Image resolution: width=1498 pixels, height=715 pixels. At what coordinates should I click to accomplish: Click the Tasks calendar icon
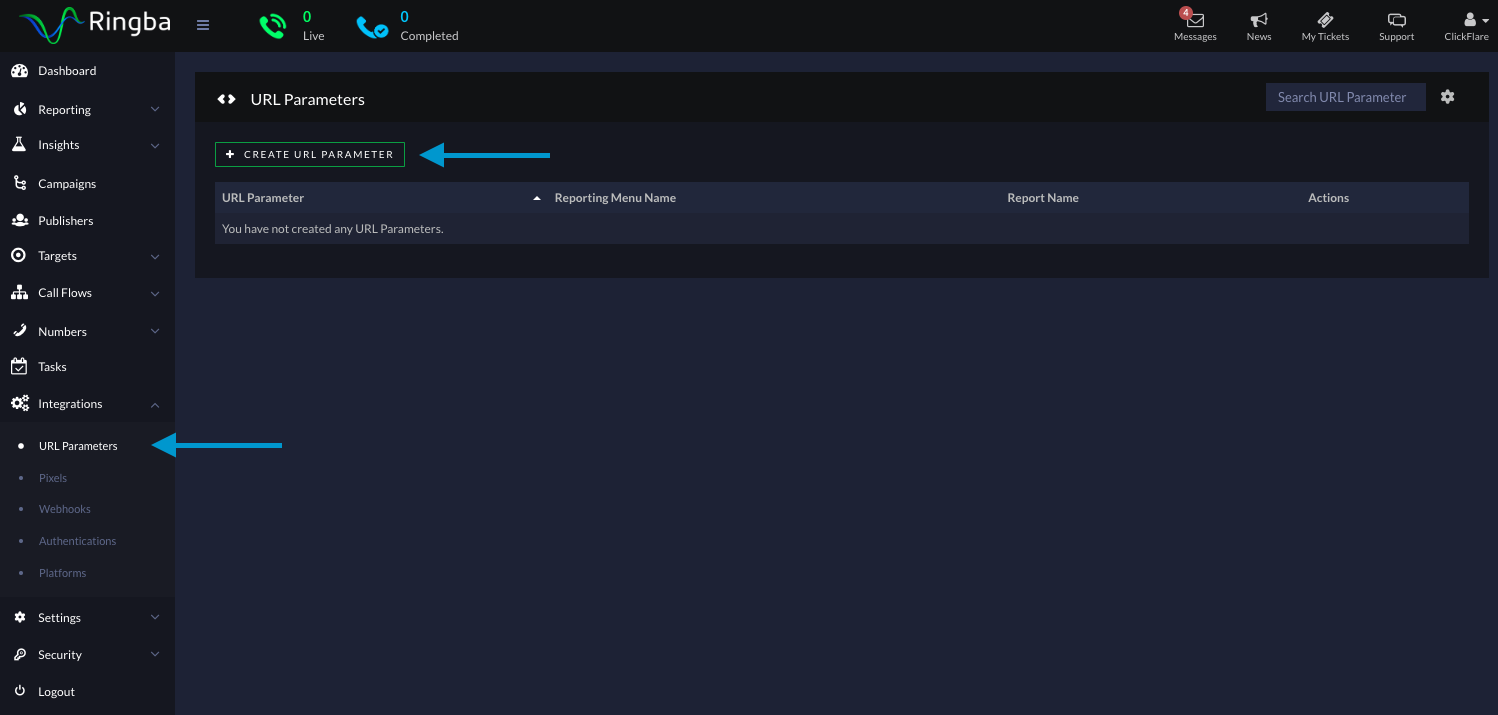pyautogui.click(x=19, y=367)
